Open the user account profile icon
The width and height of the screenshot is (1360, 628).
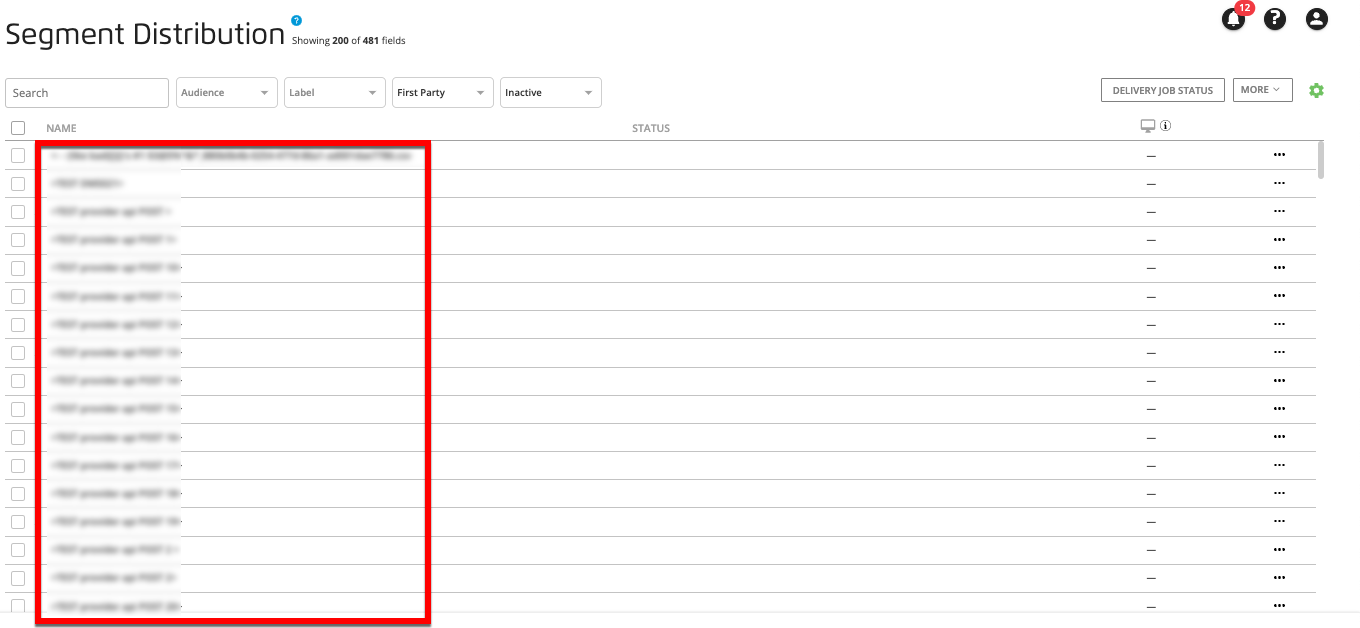coord(1317,19)
